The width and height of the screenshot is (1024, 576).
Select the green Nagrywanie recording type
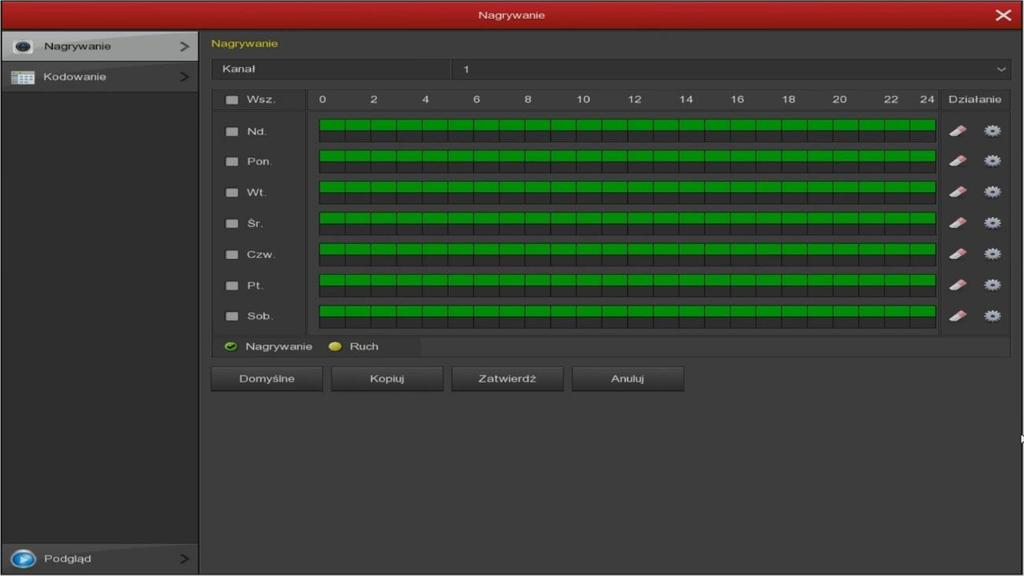click(231, 346)
